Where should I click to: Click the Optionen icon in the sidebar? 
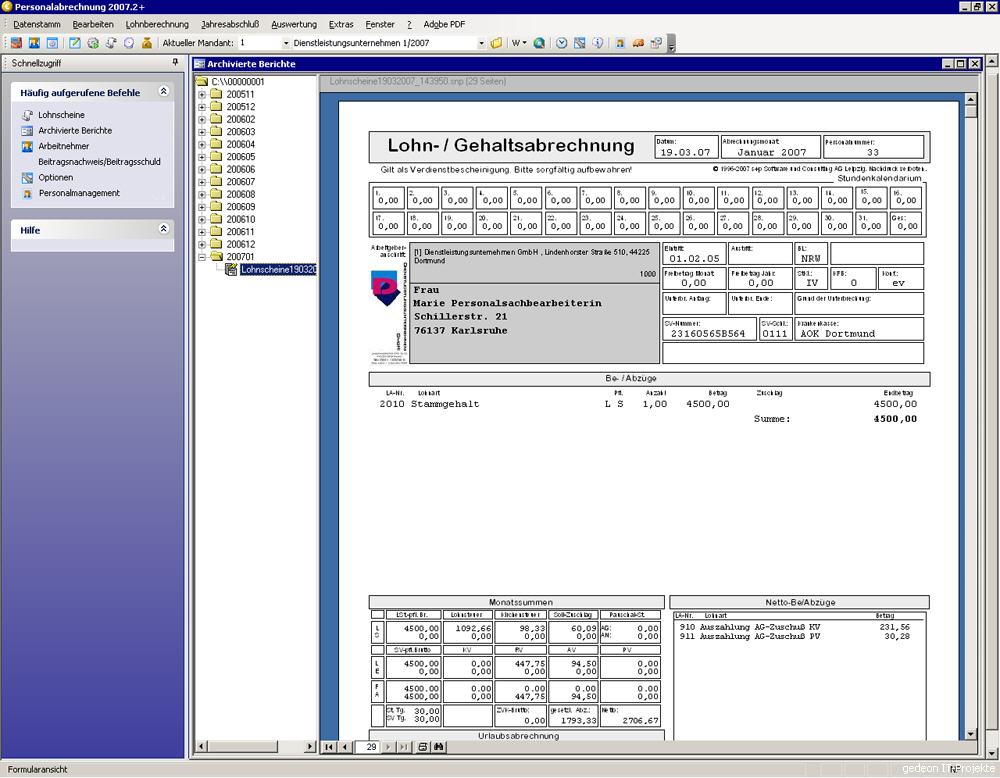(27, 177)
